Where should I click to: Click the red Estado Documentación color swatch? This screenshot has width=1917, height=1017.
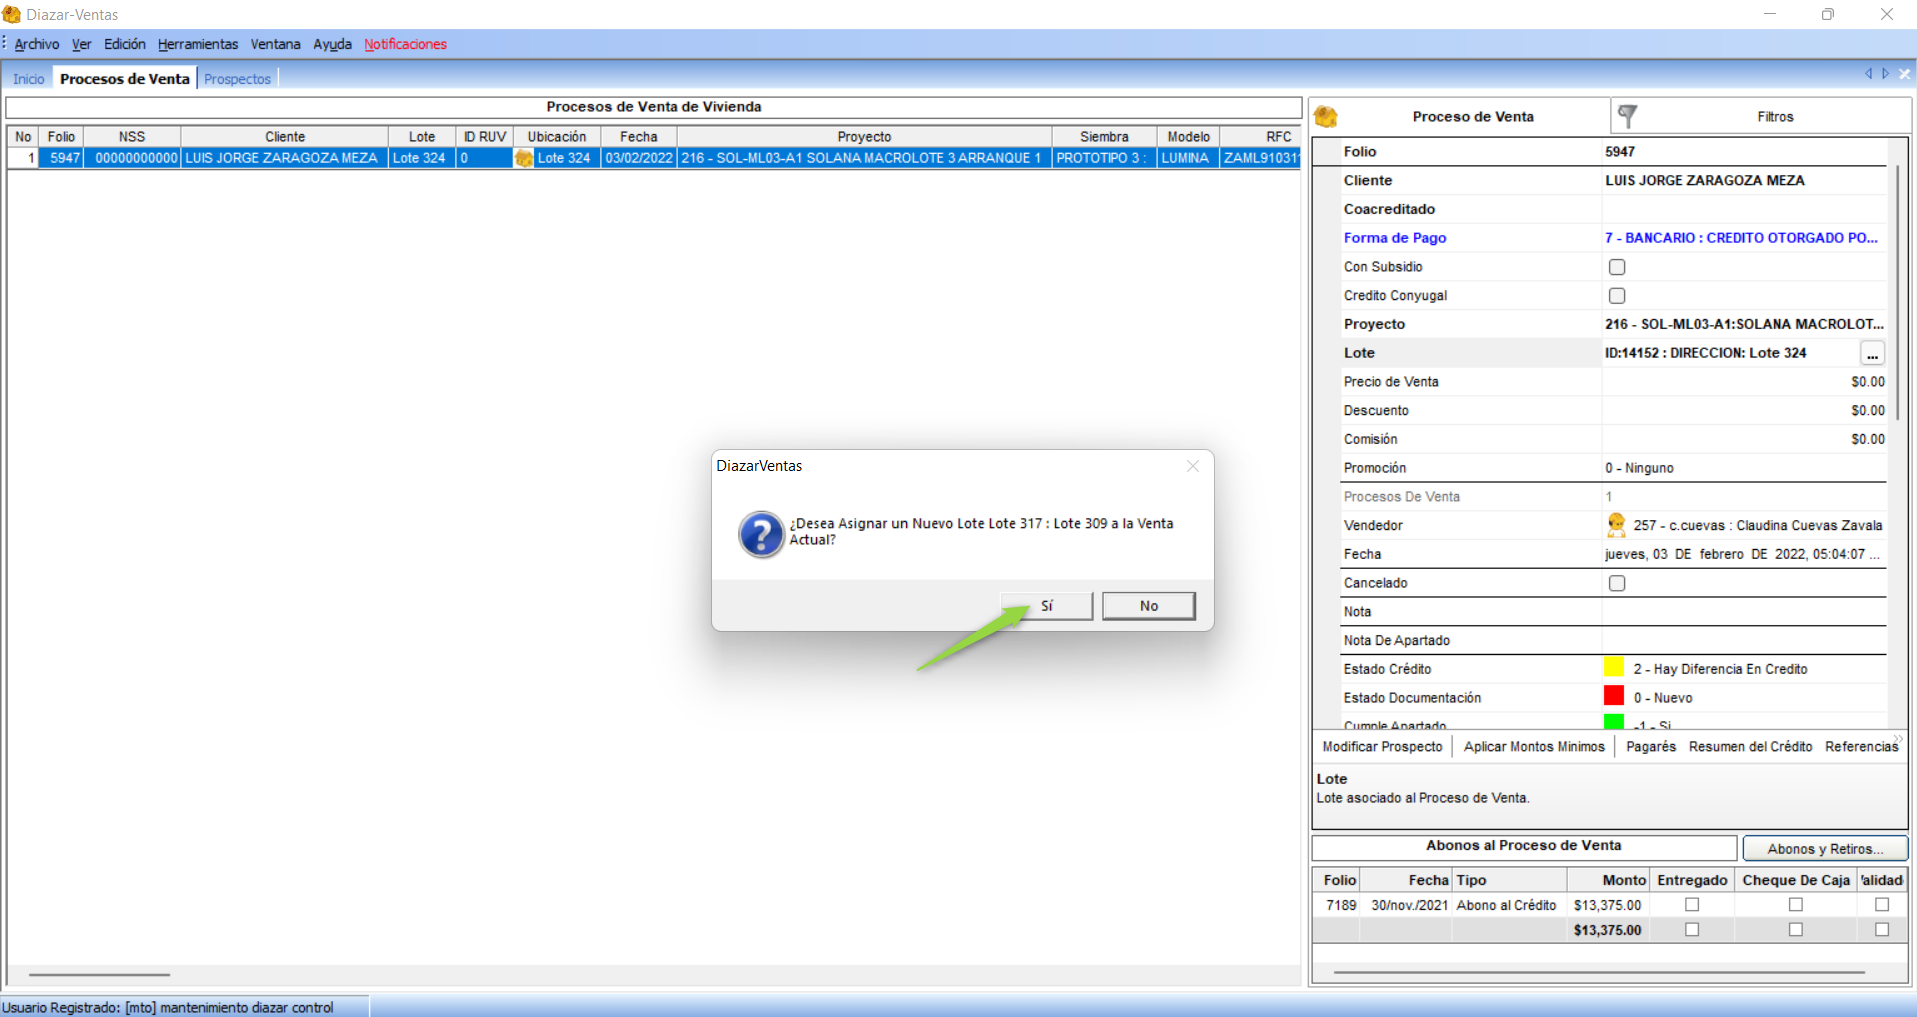pyautogui.click(x=1614, y=697)
